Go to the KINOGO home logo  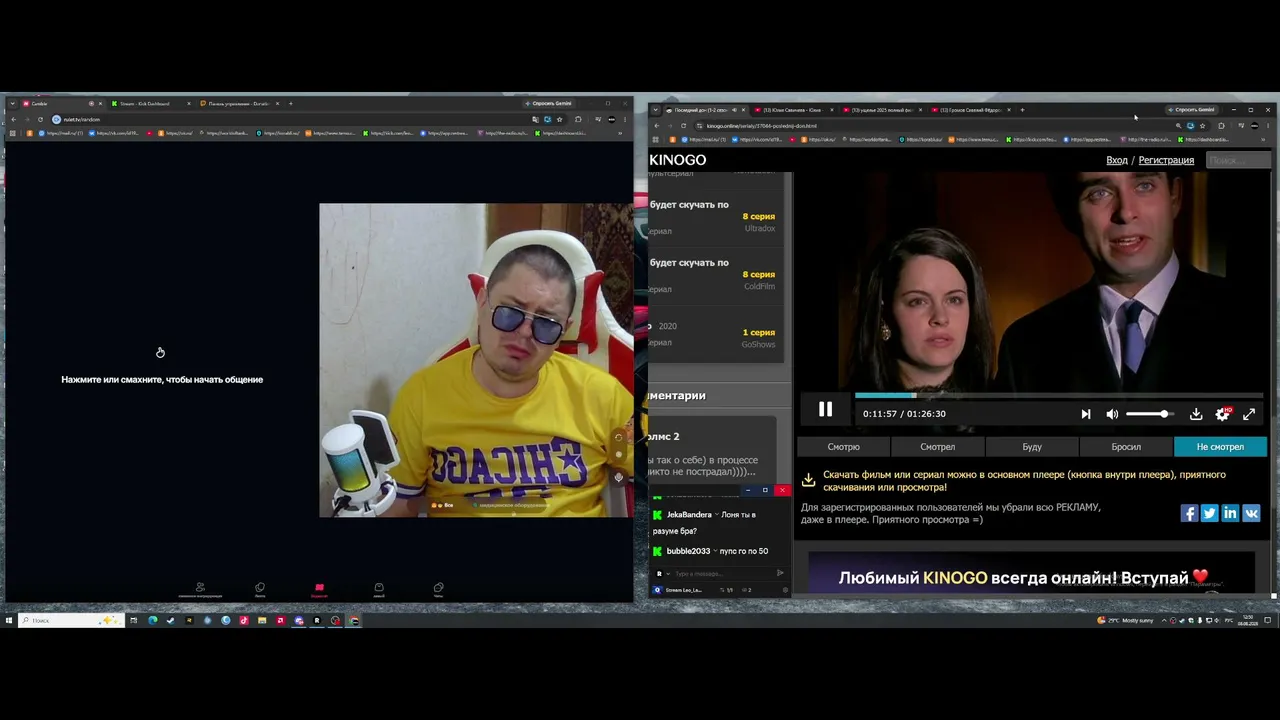click(x=678, y=160)
